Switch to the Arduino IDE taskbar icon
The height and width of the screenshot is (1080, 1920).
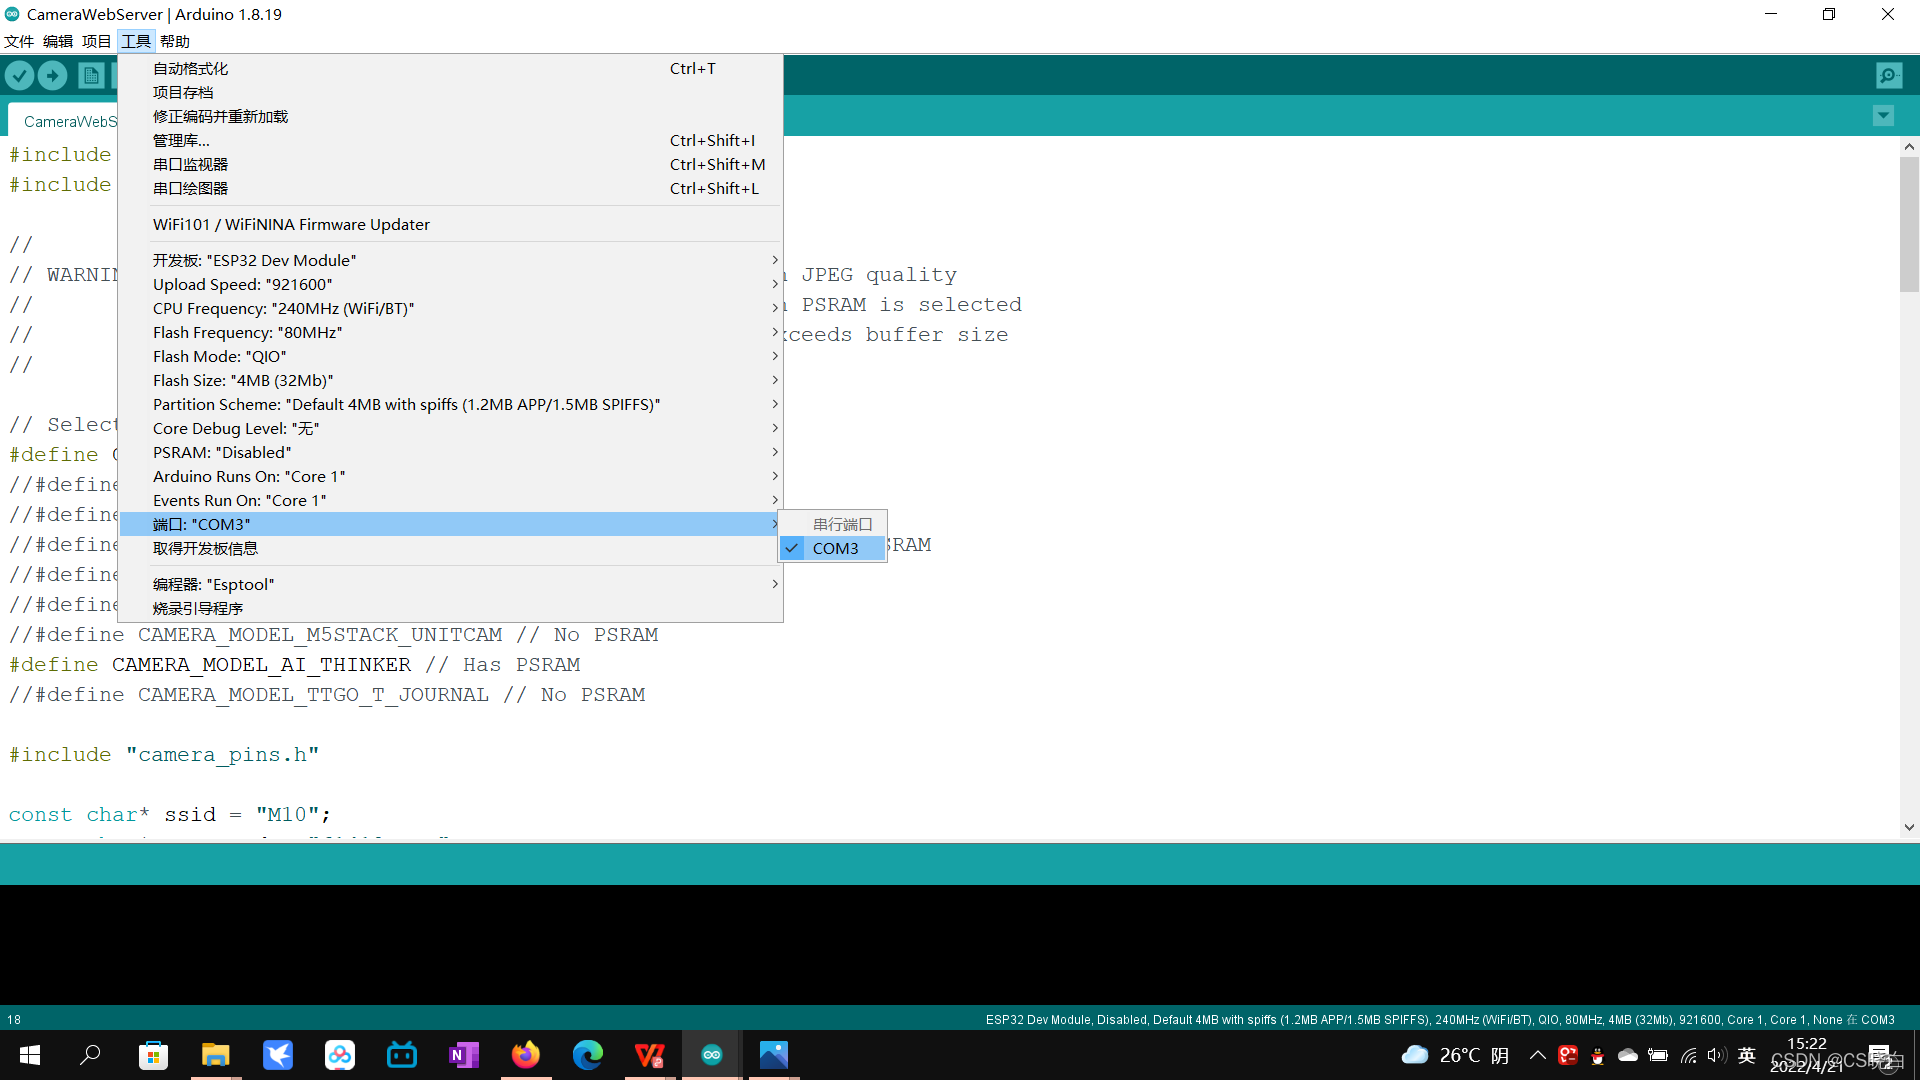point(712,1055)
